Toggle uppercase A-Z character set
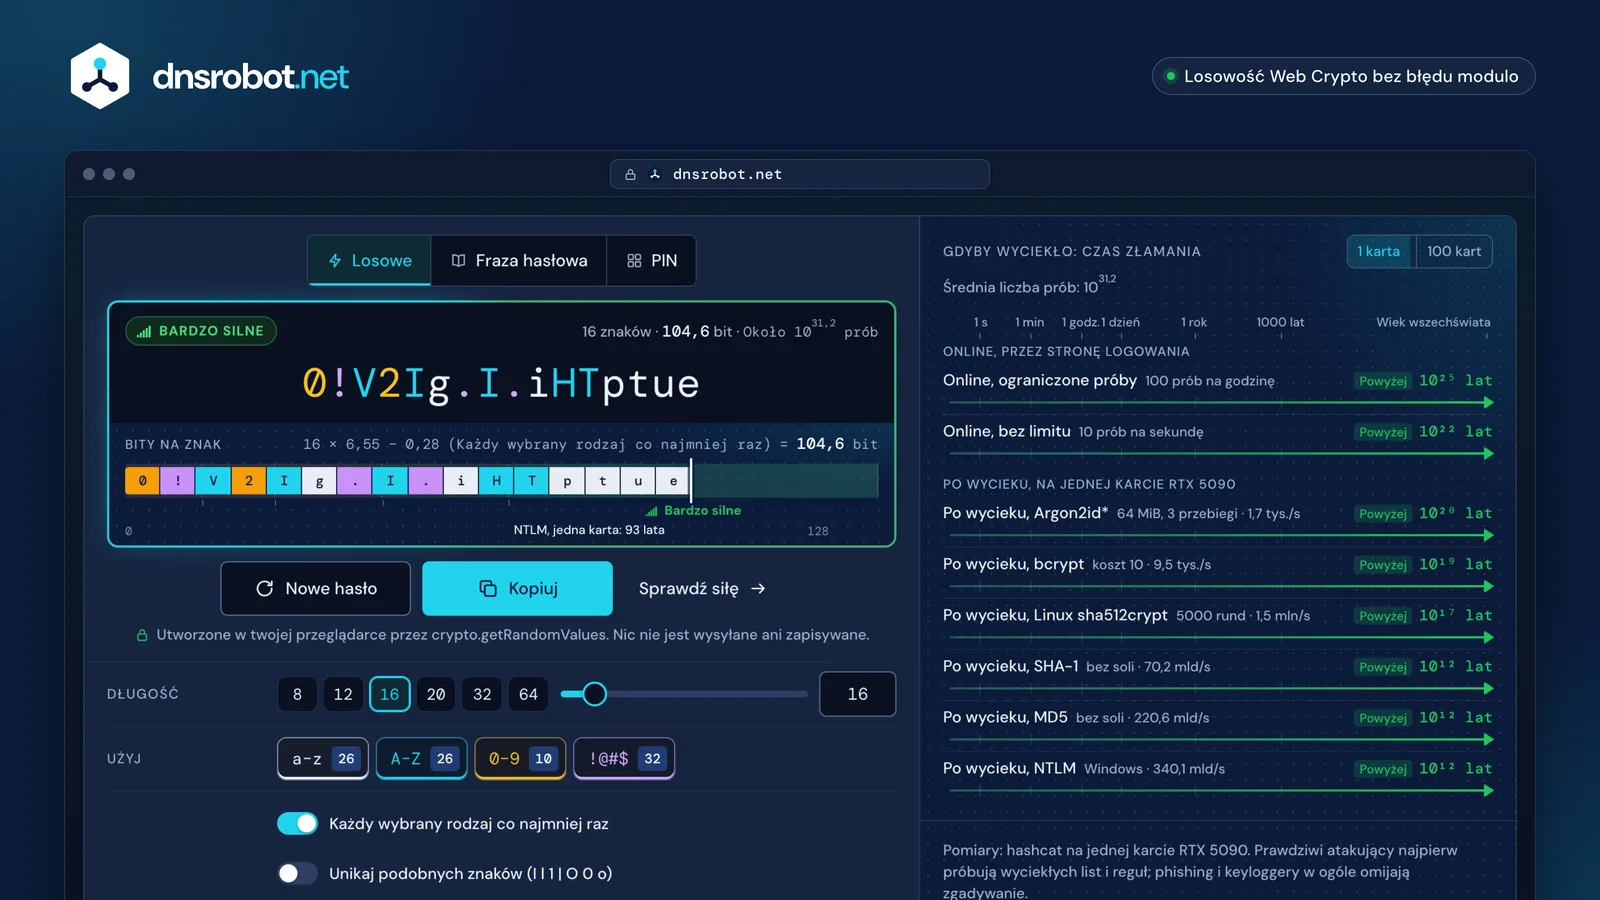The width and height of the screenshot is (1600, 900). tap(421, 758)
